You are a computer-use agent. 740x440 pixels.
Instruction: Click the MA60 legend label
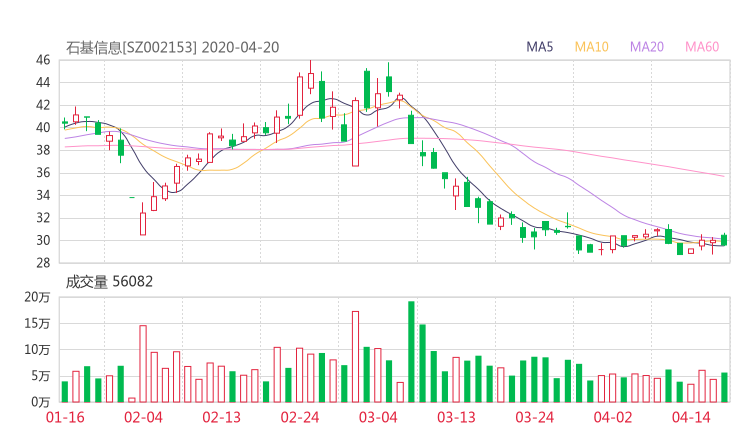(x=702, y=47)
